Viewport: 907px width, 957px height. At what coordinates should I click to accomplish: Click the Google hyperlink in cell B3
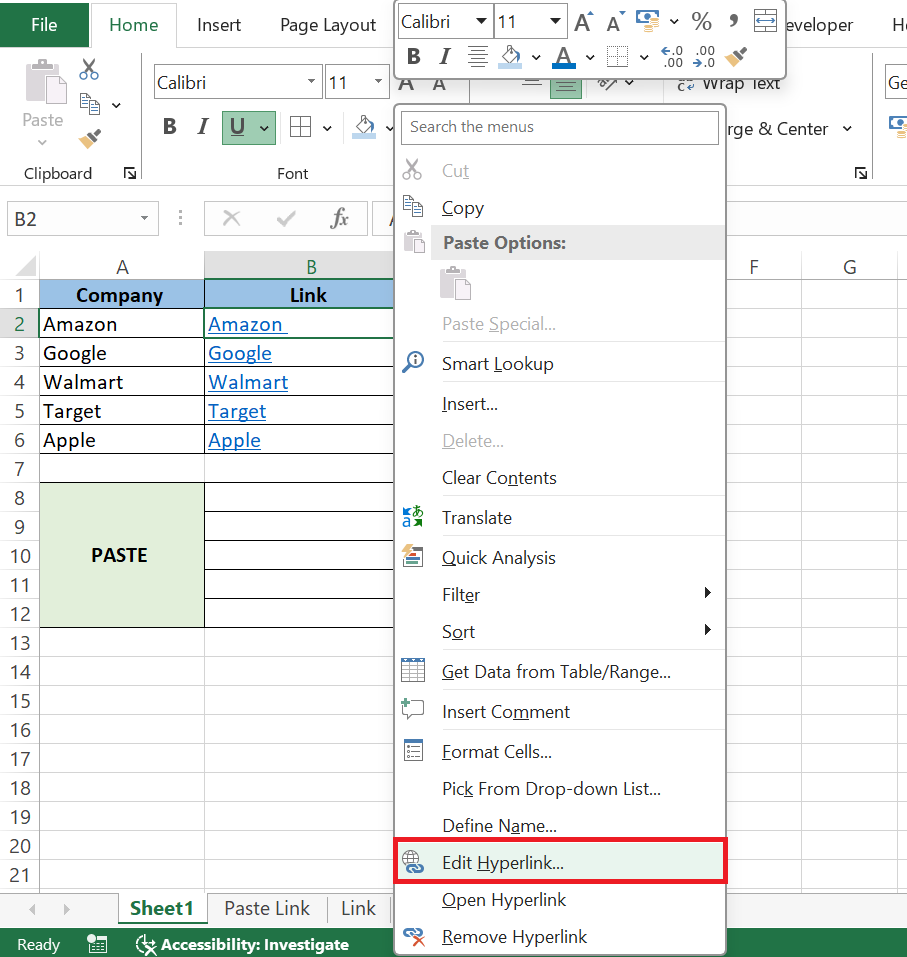pyautogui.click(x=240, y=353)
